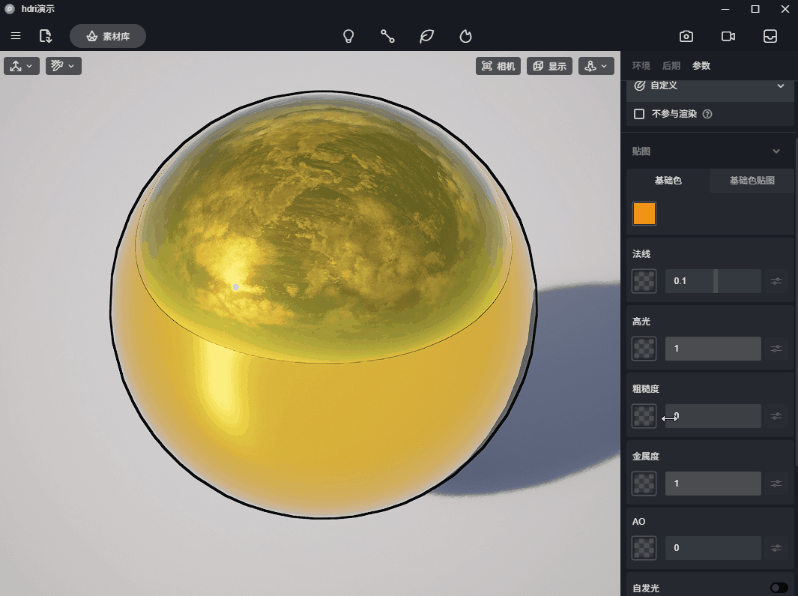Click the 粗糙度 value input field

(713, 415)
